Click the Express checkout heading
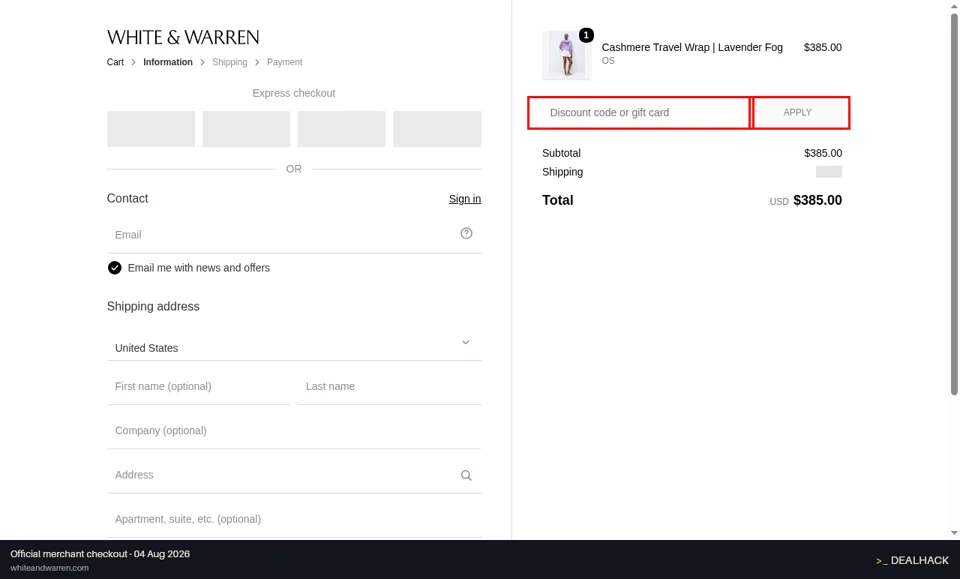 coord(294,93)
